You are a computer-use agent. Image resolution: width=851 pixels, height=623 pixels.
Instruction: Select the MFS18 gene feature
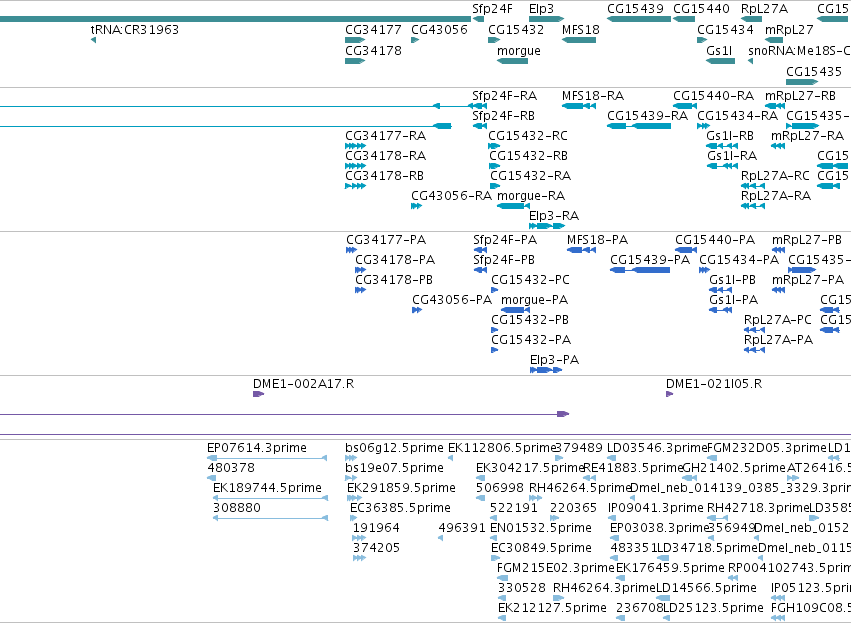(x=579, y=40)
